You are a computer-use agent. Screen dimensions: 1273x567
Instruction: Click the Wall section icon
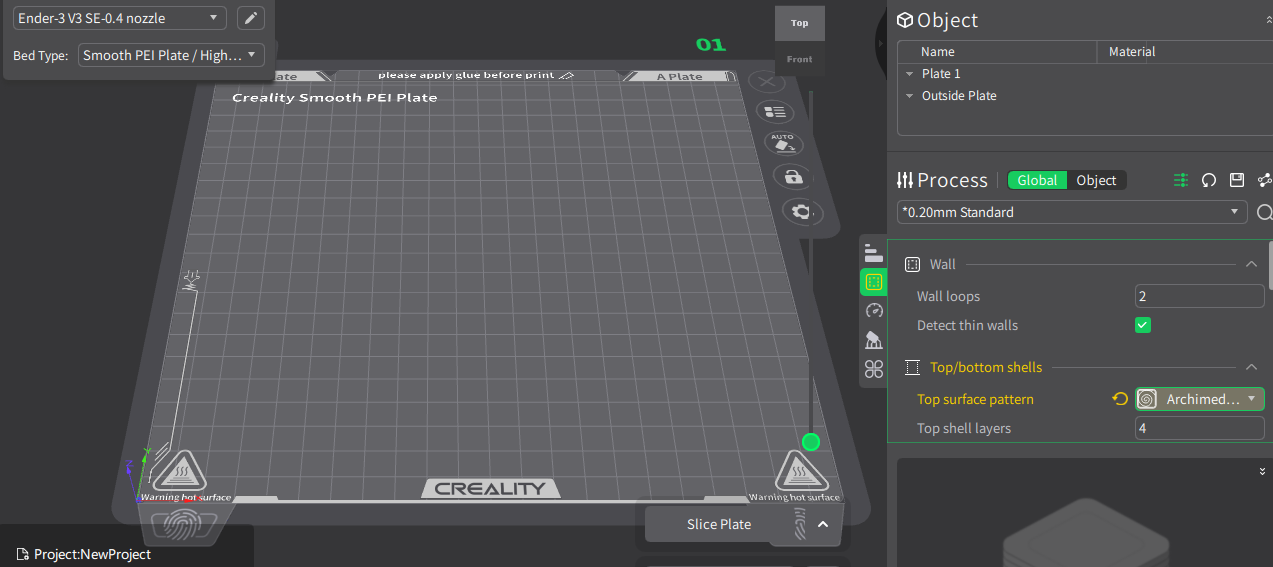point(912,264)
